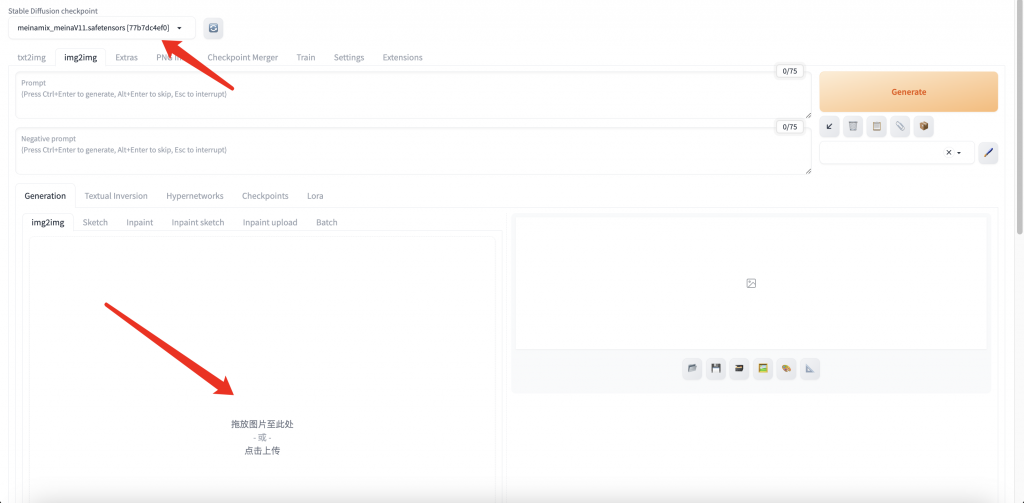Select the Inpaint sketch tab
This screenshot has height=503, width=1024.
(198, 222)
